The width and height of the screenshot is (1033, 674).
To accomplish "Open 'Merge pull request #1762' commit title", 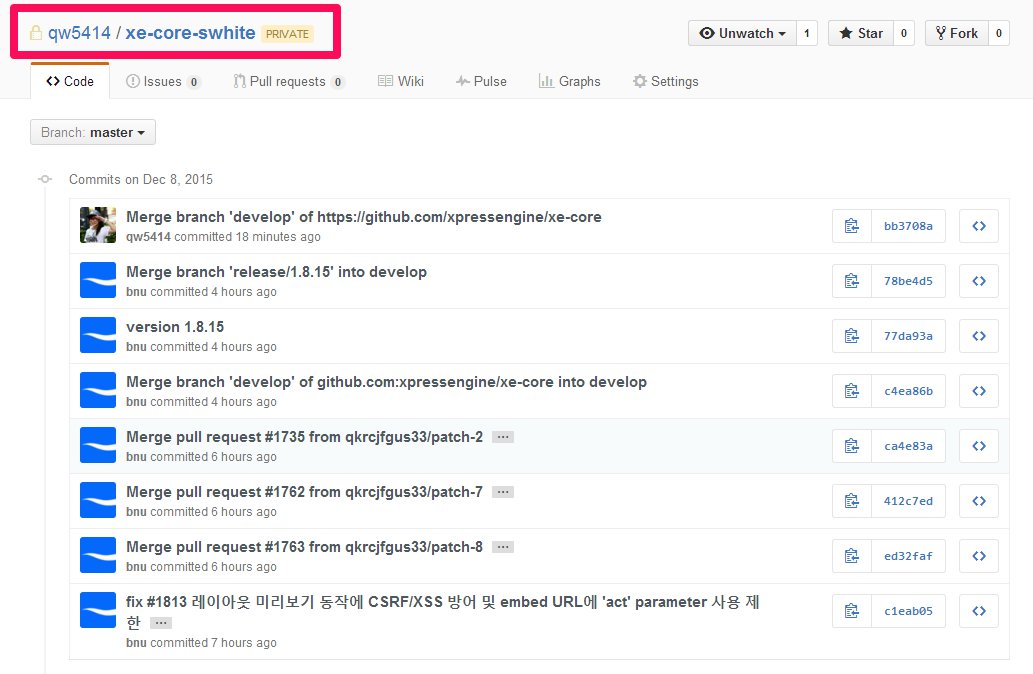I will coord(304,492).
